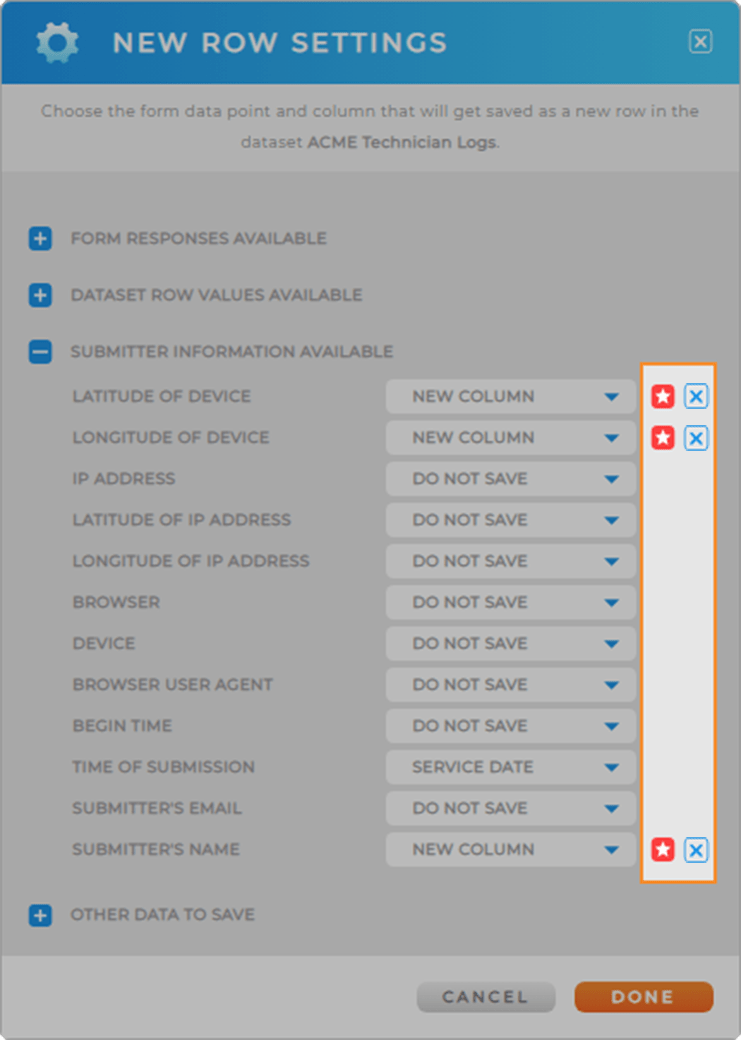
Task: Open the Browser column dropdown
Action: [510, 603]
